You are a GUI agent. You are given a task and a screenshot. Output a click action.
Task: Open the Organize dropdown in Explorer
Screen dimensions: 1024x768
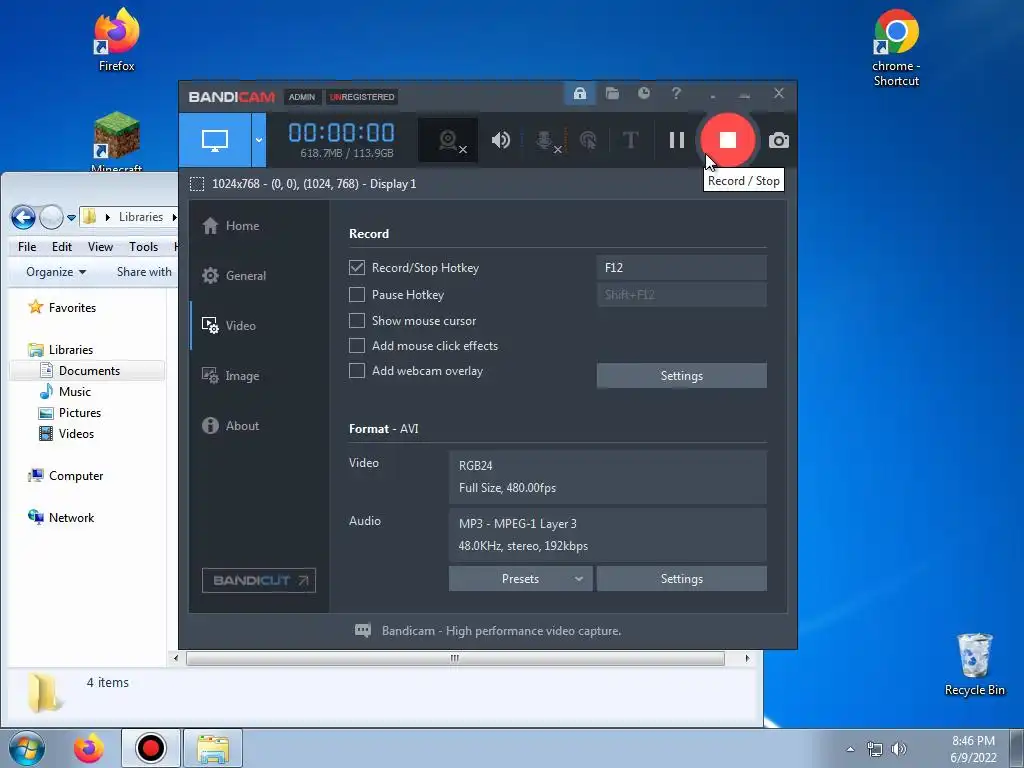coord(56,272)
